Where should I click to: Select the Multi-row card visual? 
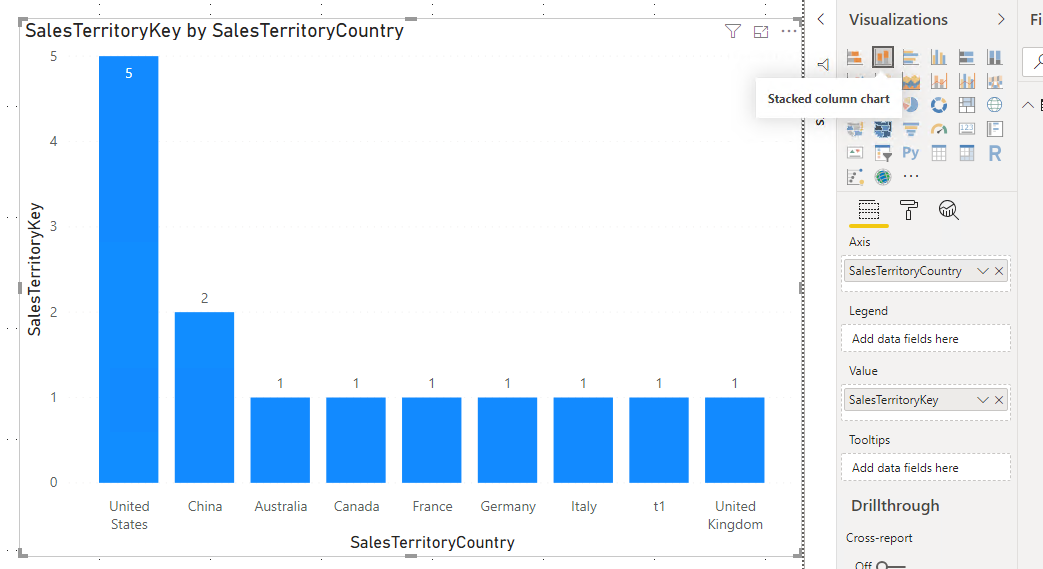(994, 129)
